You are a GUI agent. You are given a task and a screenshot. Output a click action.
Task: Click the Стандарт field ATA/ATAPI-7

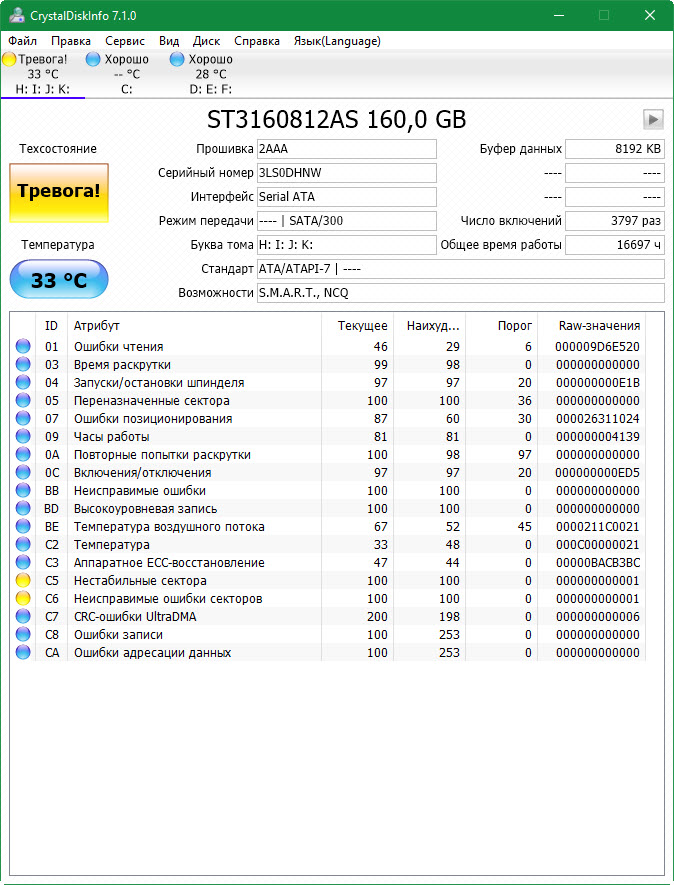pos(461,269)
